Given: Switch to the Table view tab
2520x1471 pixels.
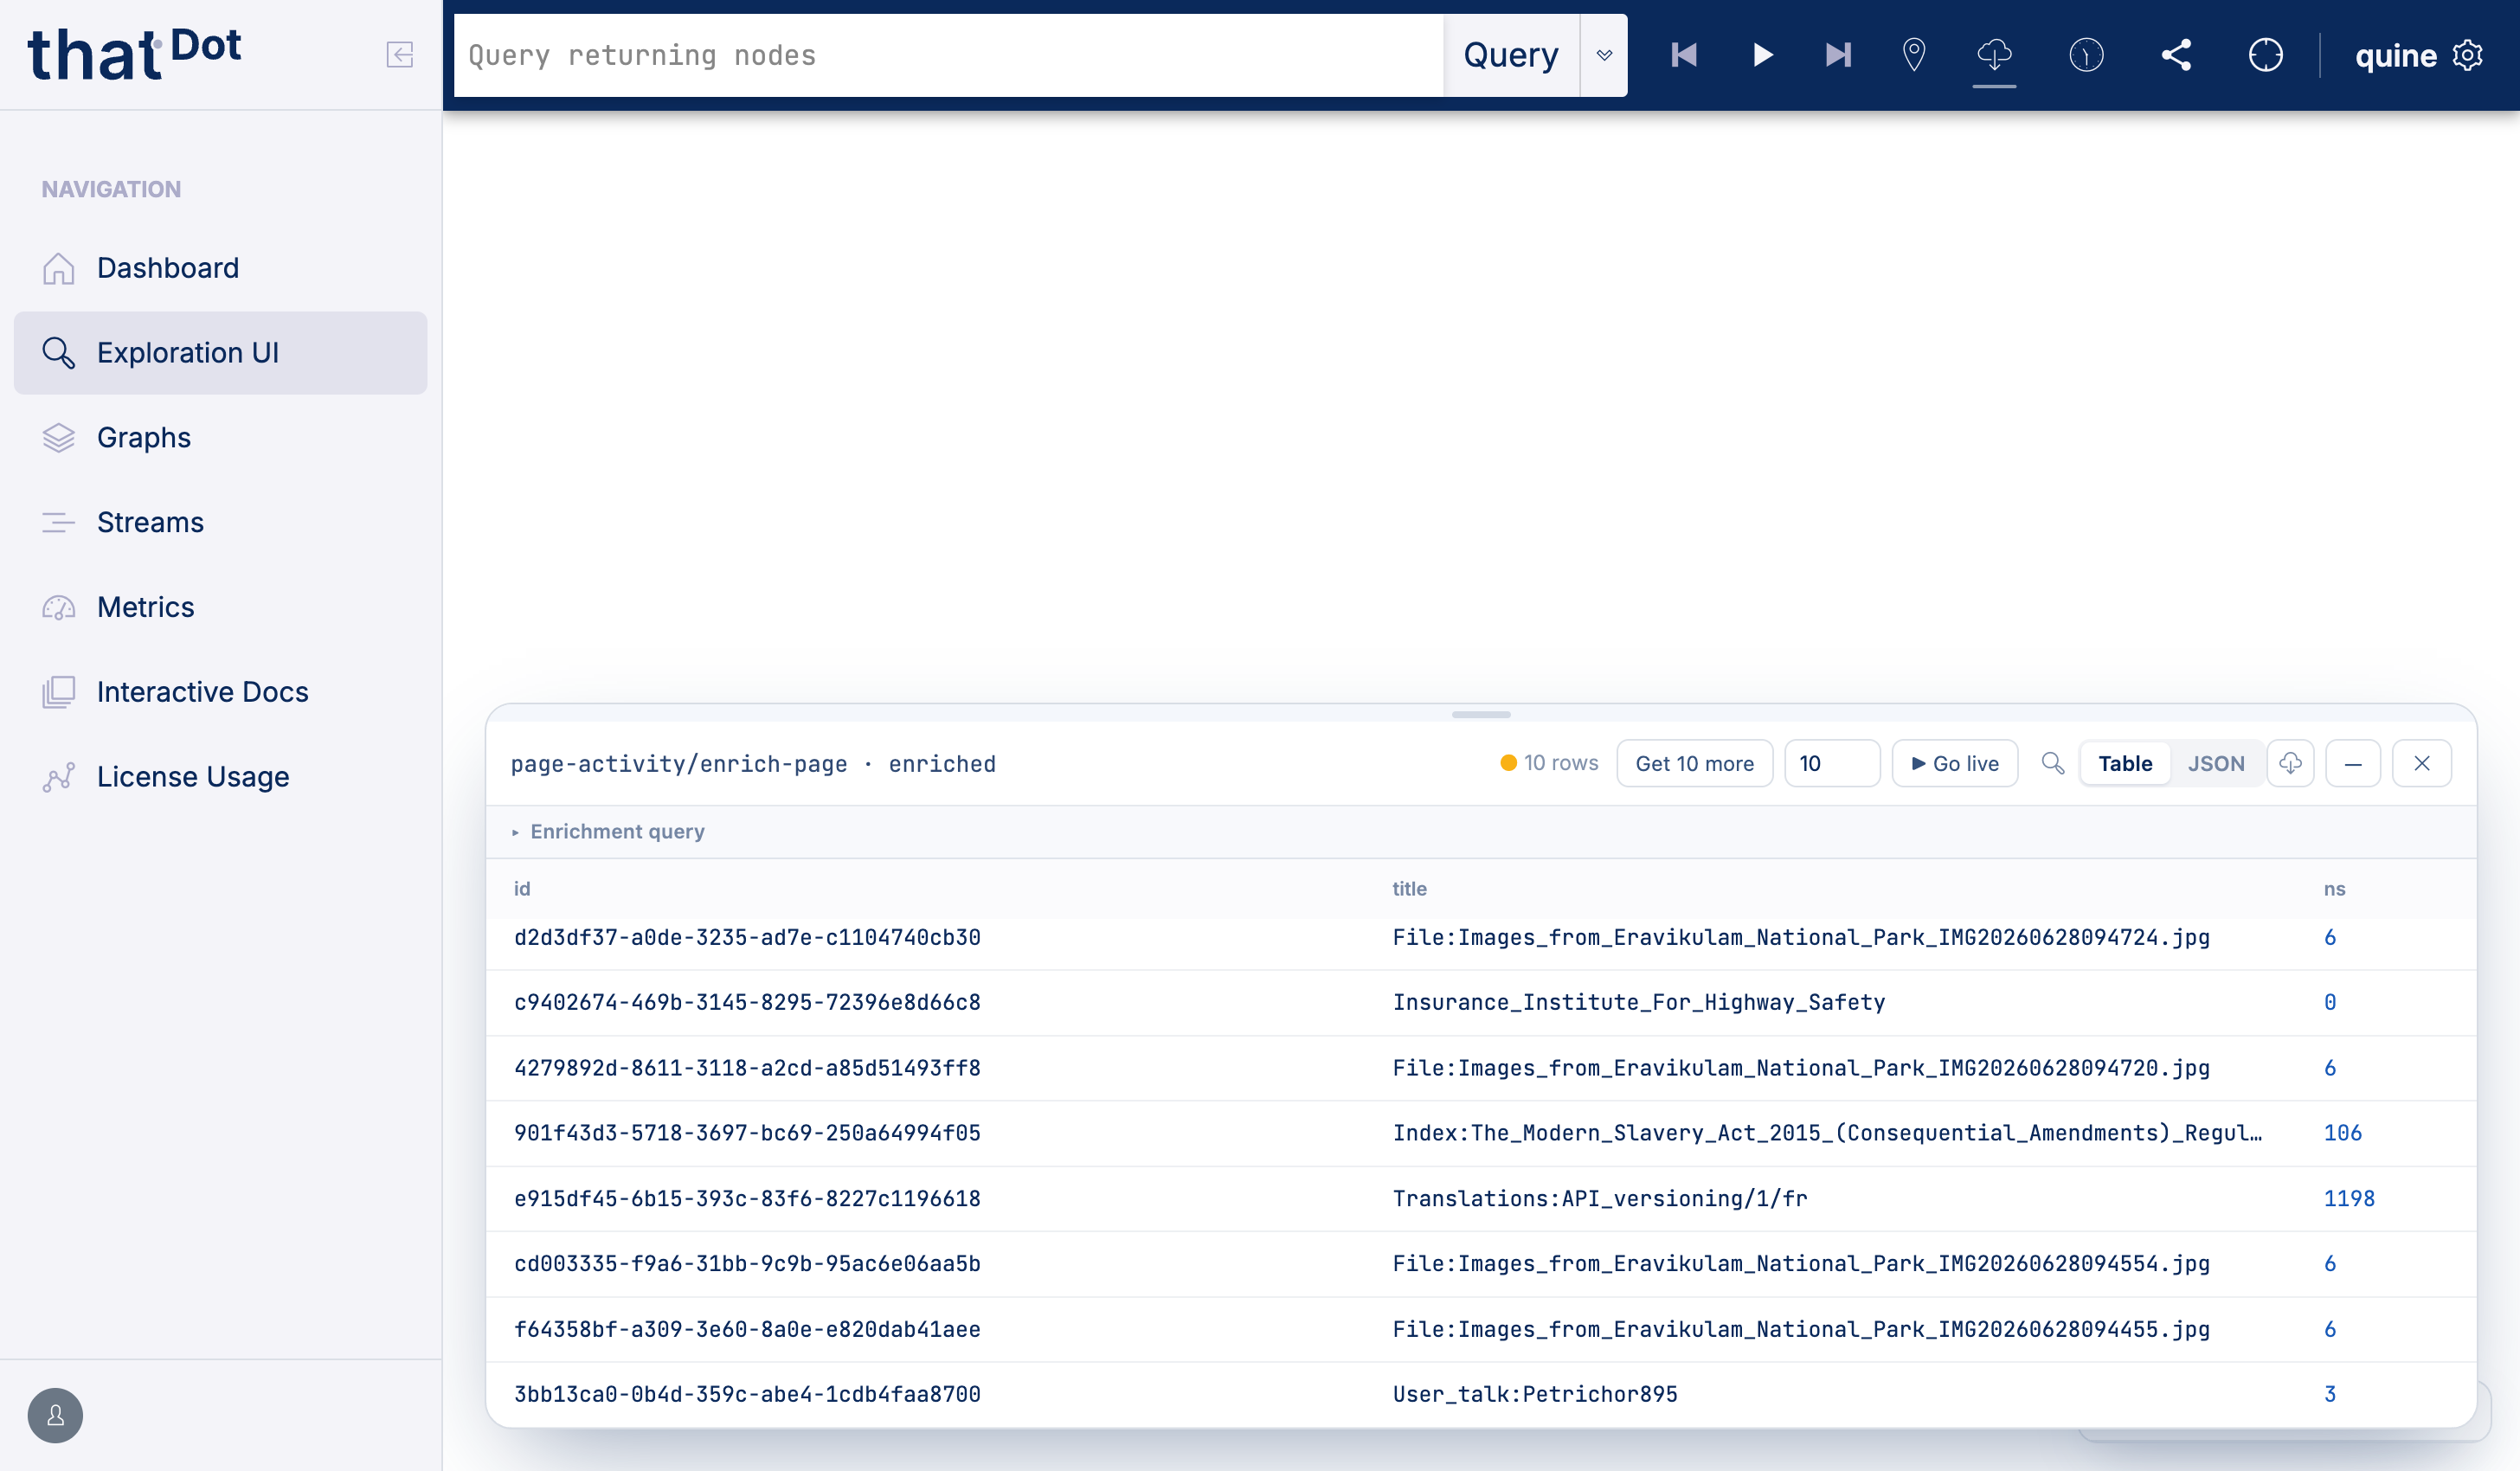Looking at the screenshot, I should 2125,763.
